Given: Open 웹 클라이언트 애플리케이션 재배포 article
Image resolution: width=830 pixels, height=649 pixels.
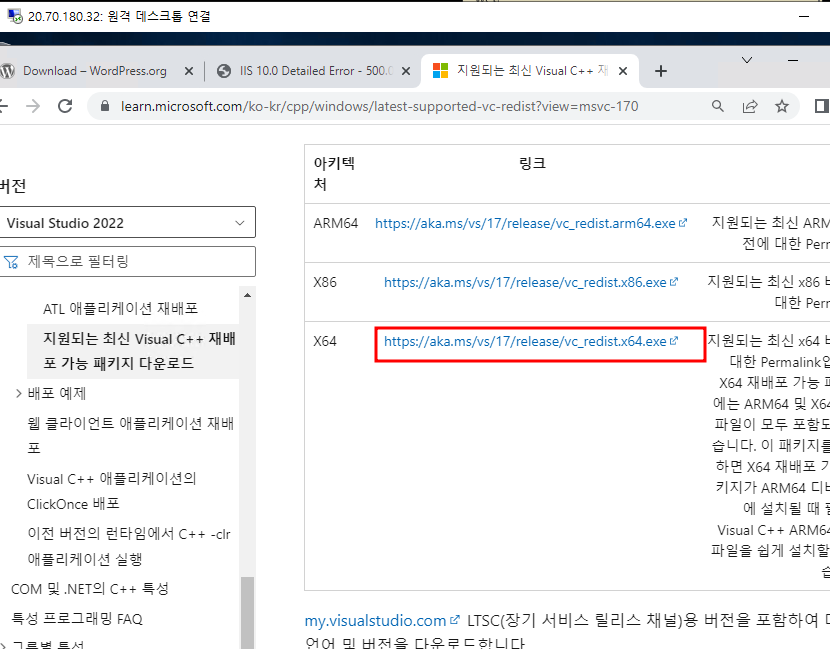Looking at the screenshot, I should point(130,435).
